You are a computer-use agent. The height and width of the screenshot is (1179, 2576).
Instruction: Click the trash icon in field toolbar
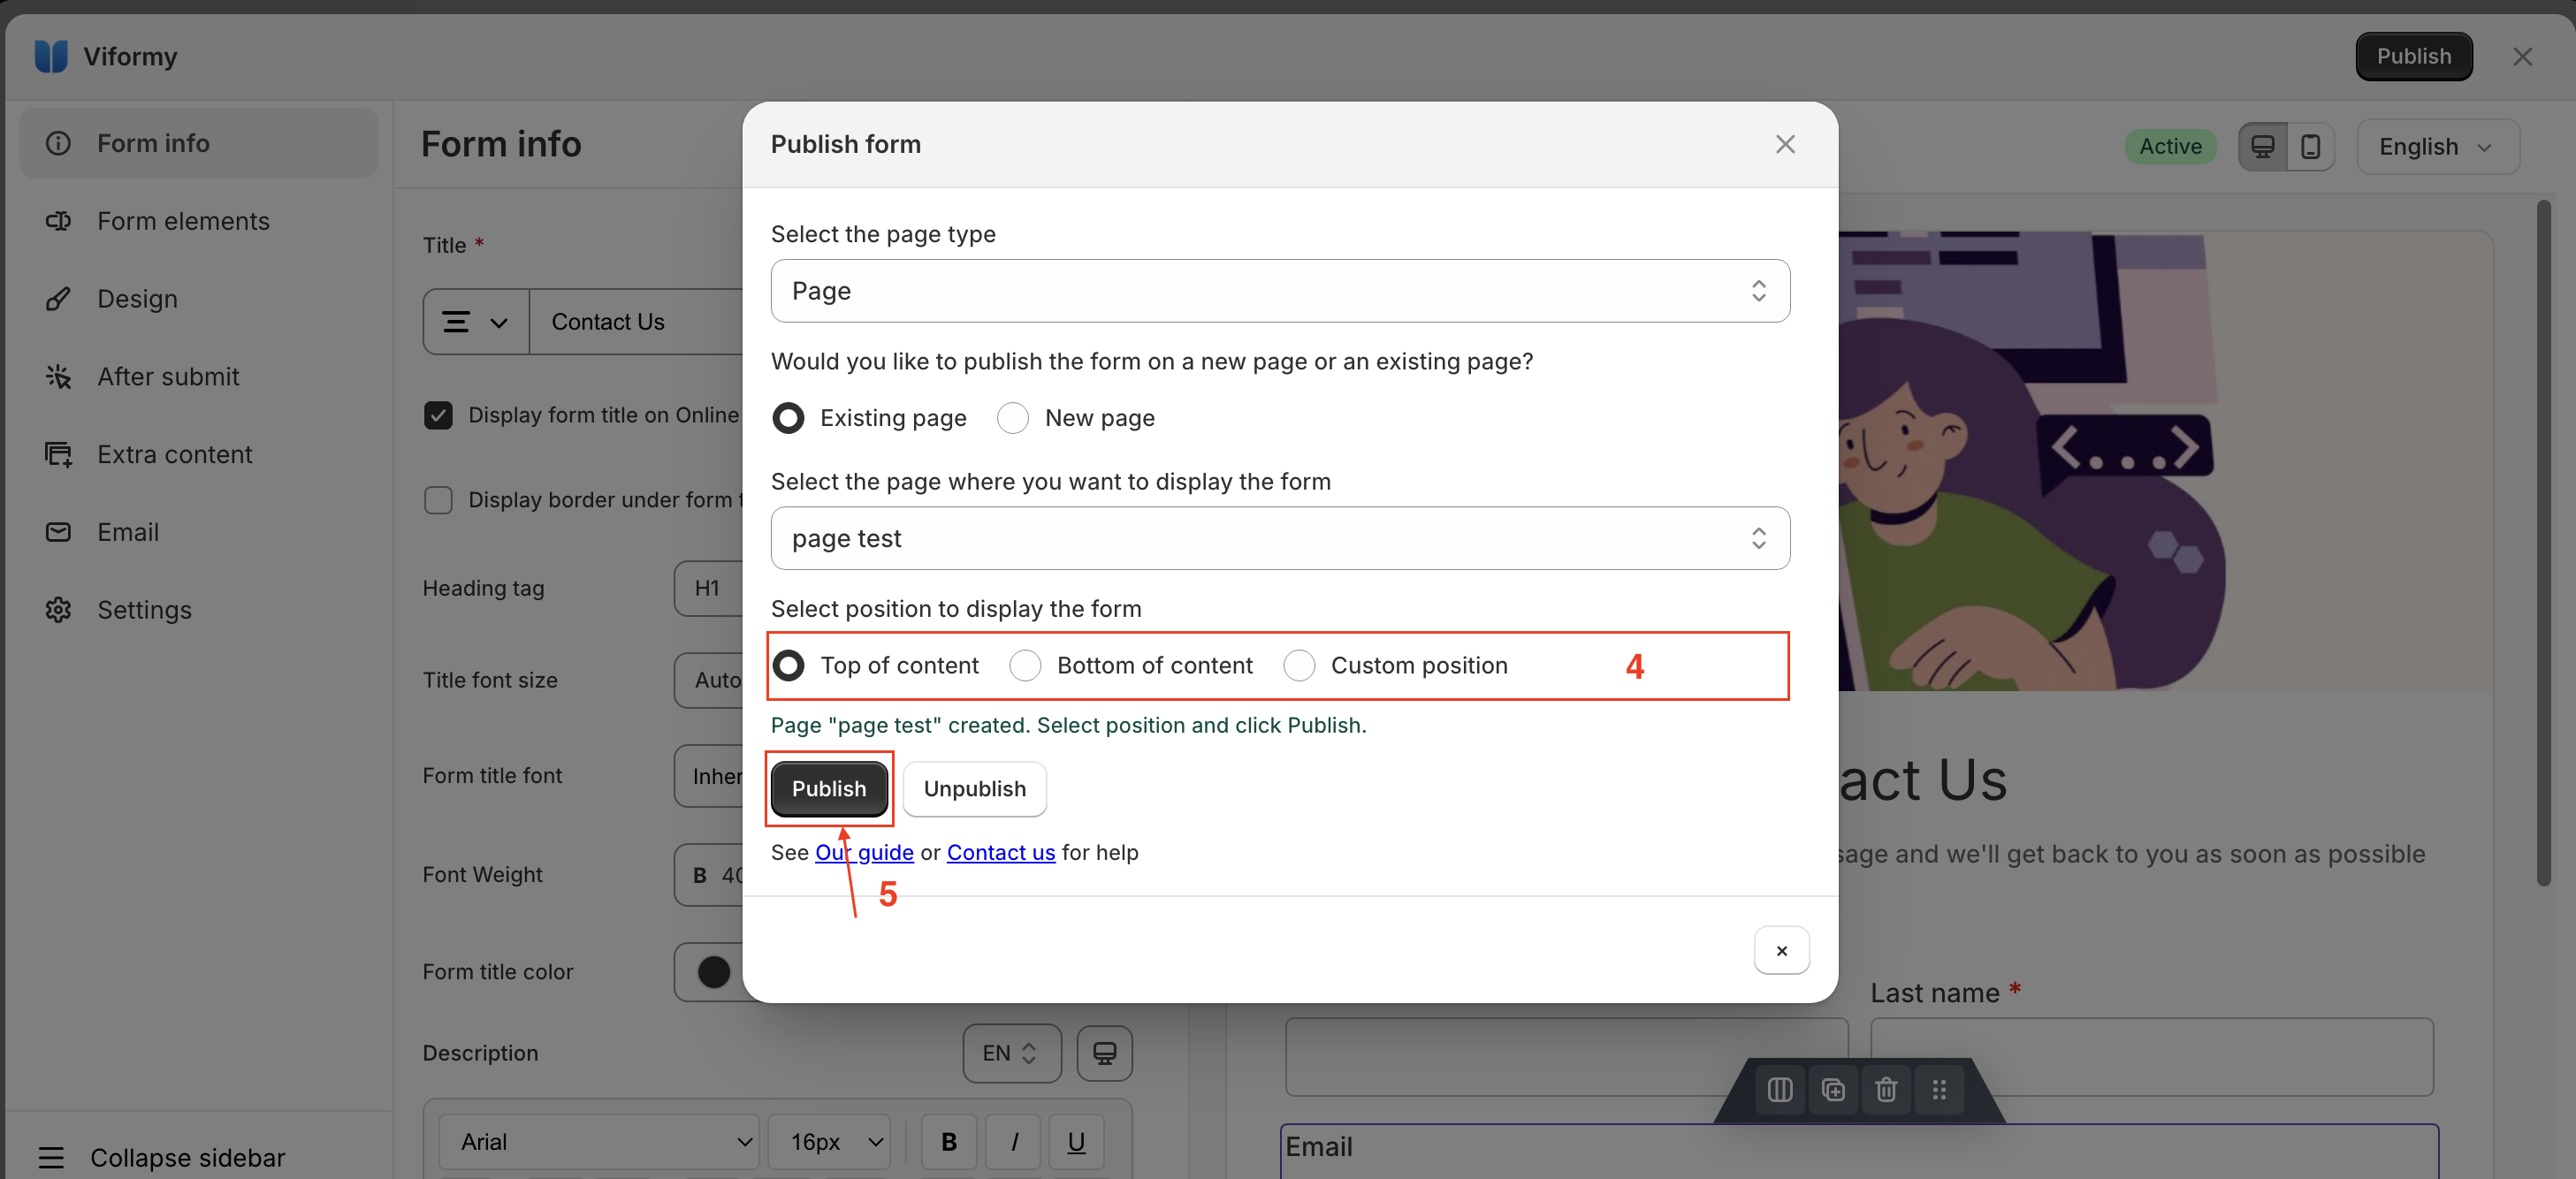coord(1886,1089)
